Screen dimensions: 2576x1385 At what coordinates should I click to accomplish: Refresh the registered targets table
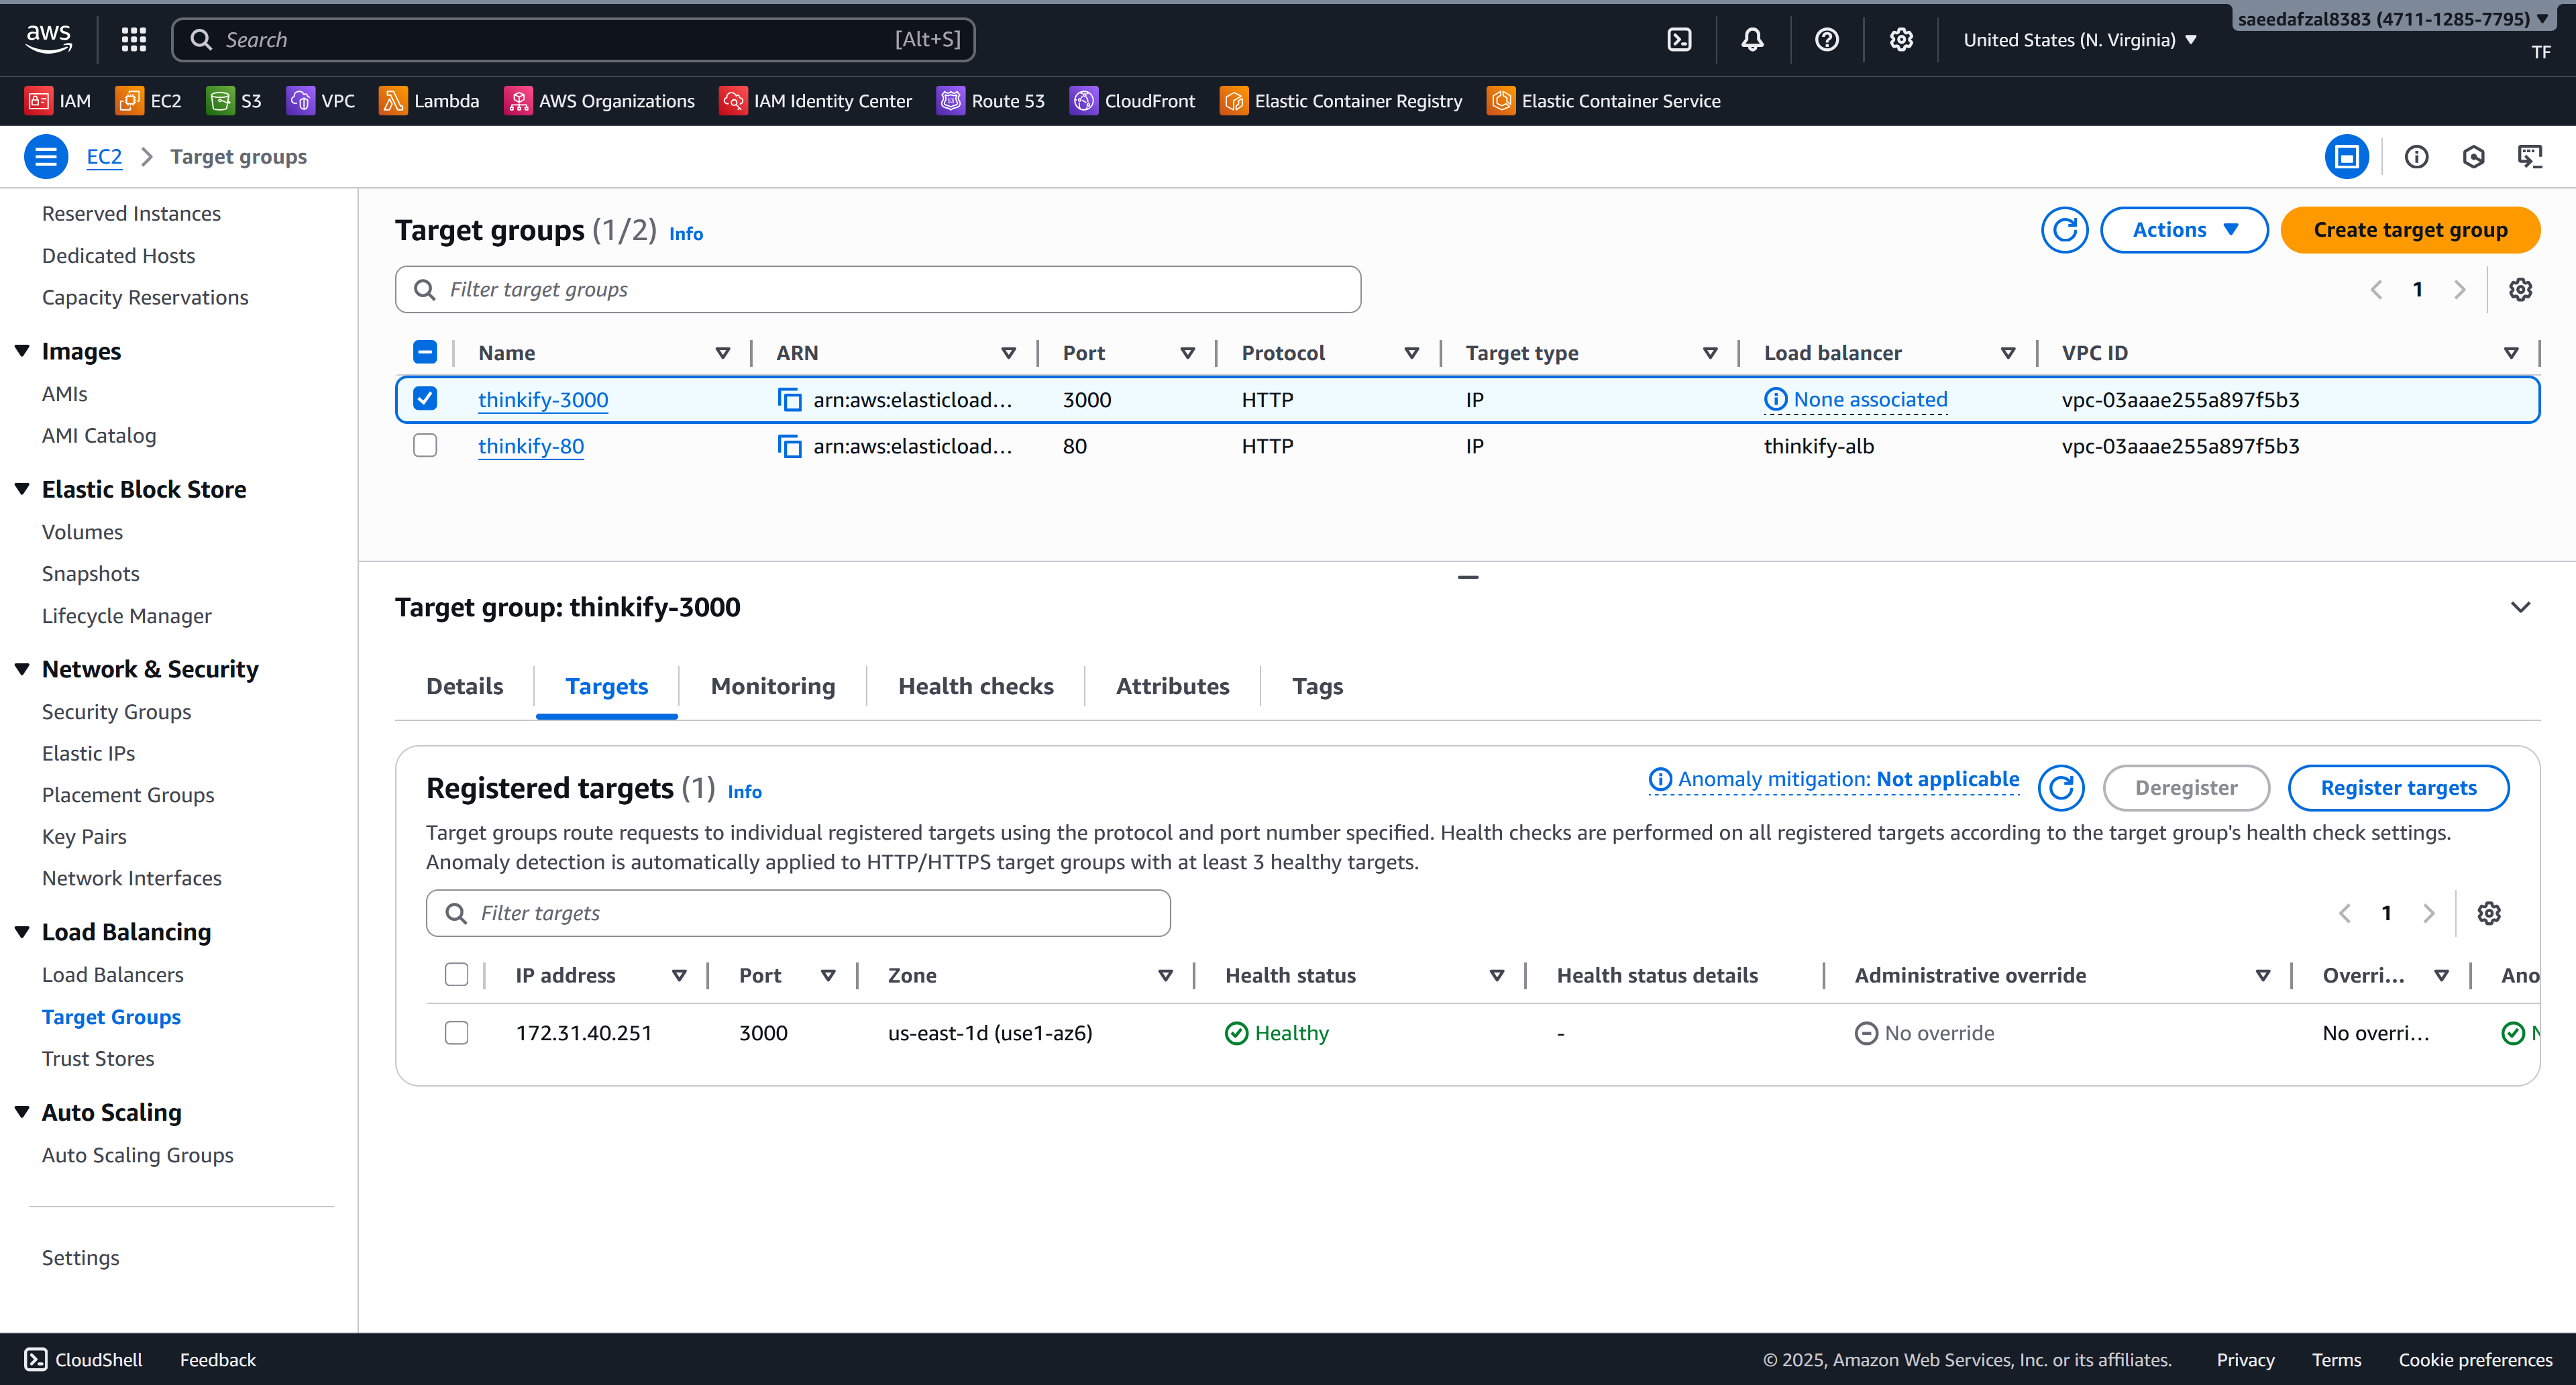point(2061,788)
